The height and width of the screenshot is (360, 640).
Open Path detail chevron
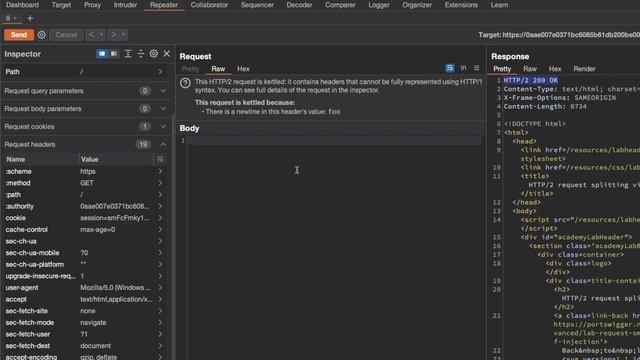[160, 72]
